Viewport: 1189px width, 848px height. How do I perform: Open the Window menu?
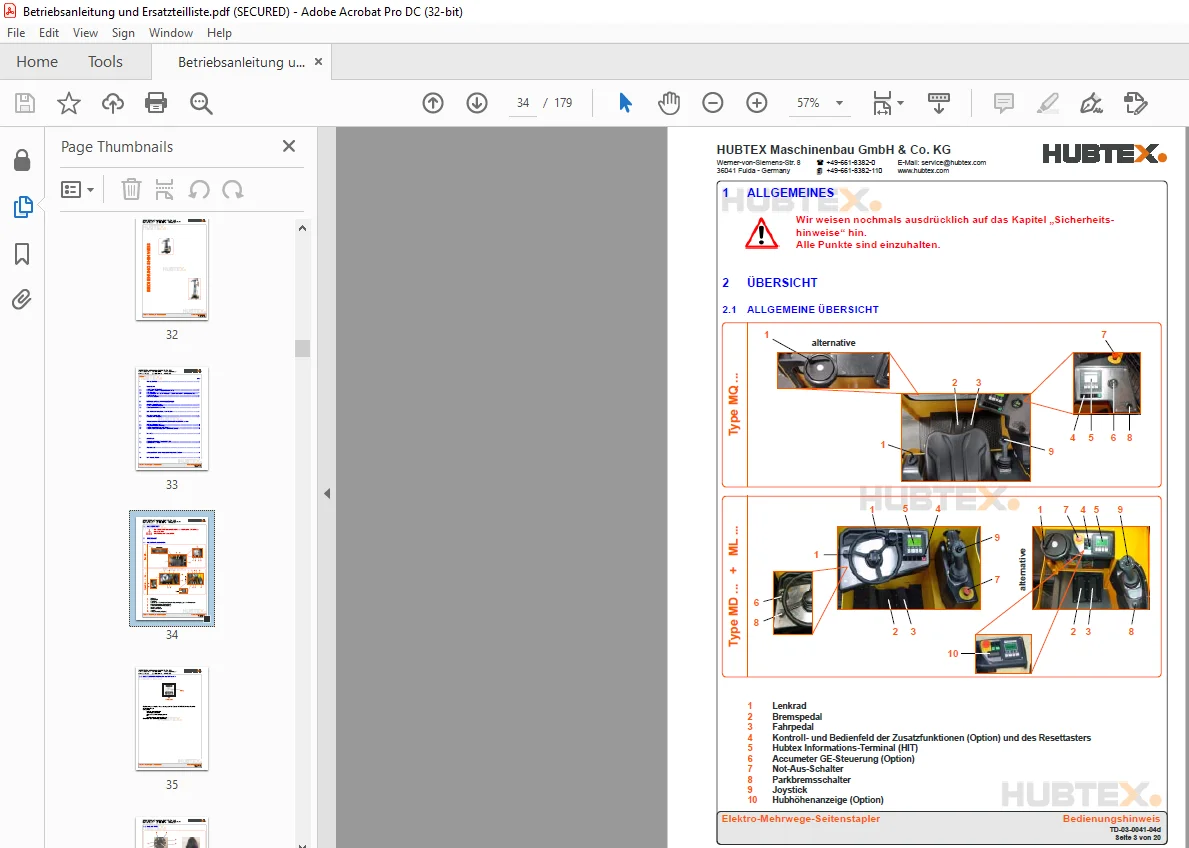click(x=171, y=33)
